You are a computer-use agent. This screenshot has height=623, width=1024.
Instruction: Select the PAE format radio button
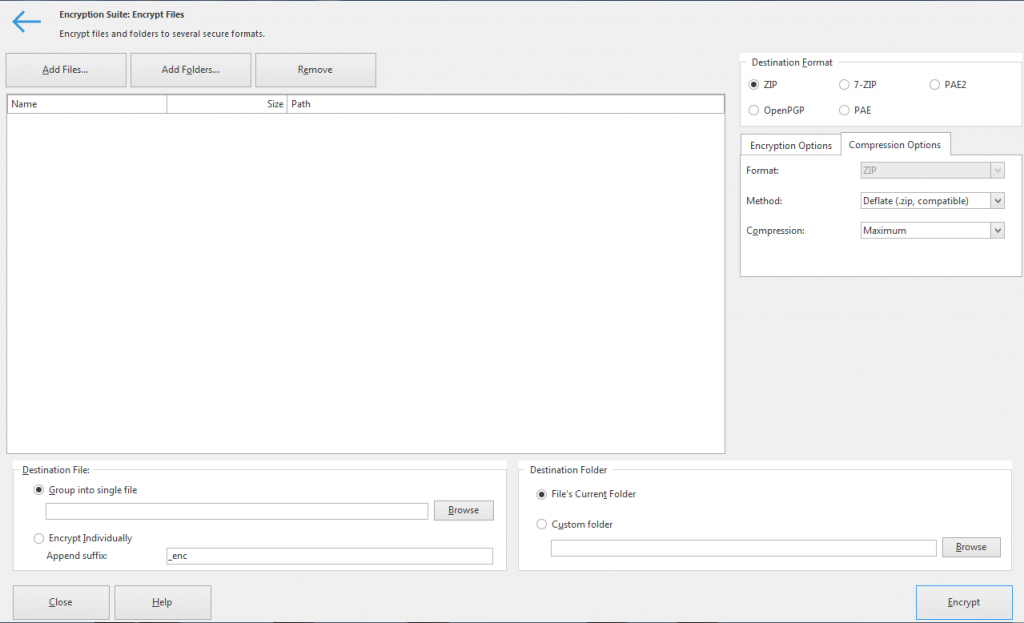(x=844, y=110)
